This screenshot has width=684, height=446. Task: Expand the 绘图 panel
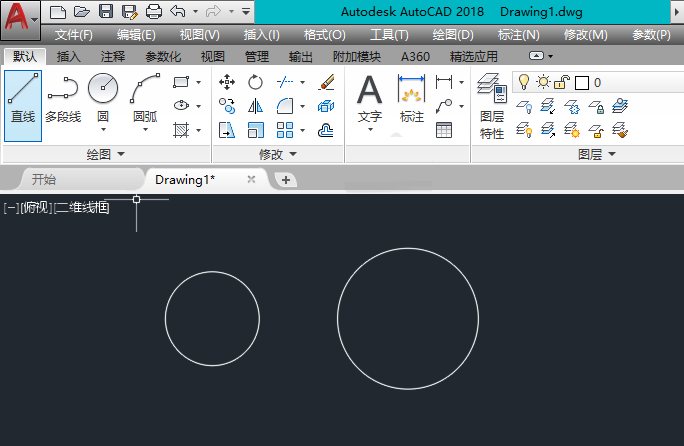point(106,154)
